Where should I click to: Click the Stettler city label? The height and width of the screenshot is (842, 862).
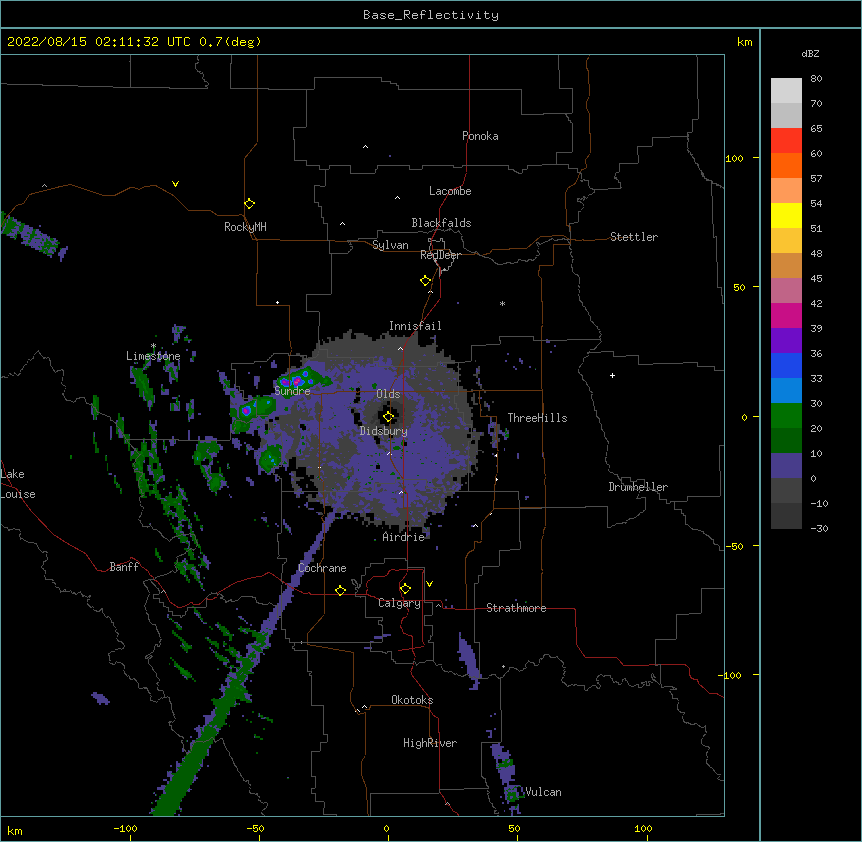click(634, 237)
